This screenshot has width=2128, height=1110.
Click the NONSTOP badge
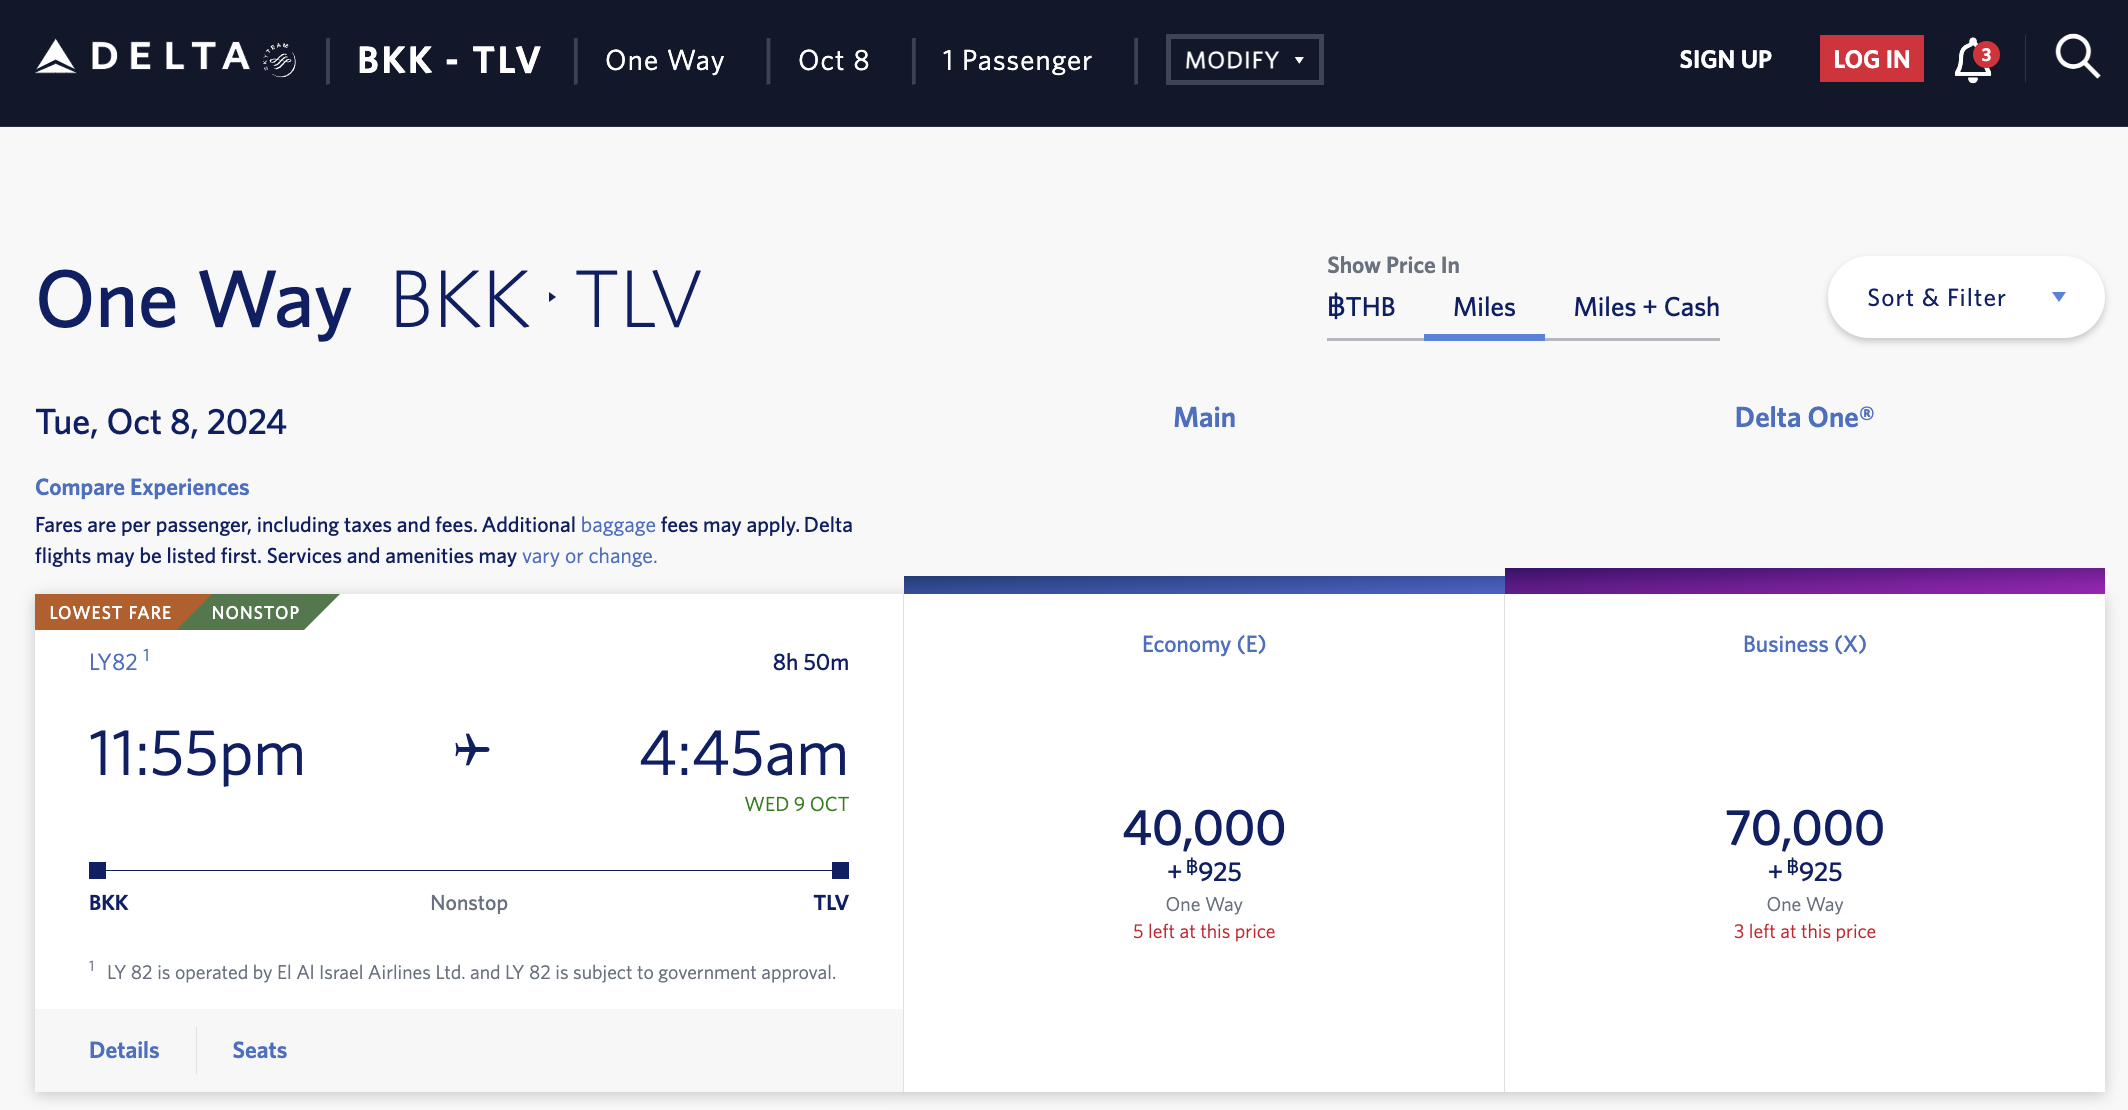(256, 612)
